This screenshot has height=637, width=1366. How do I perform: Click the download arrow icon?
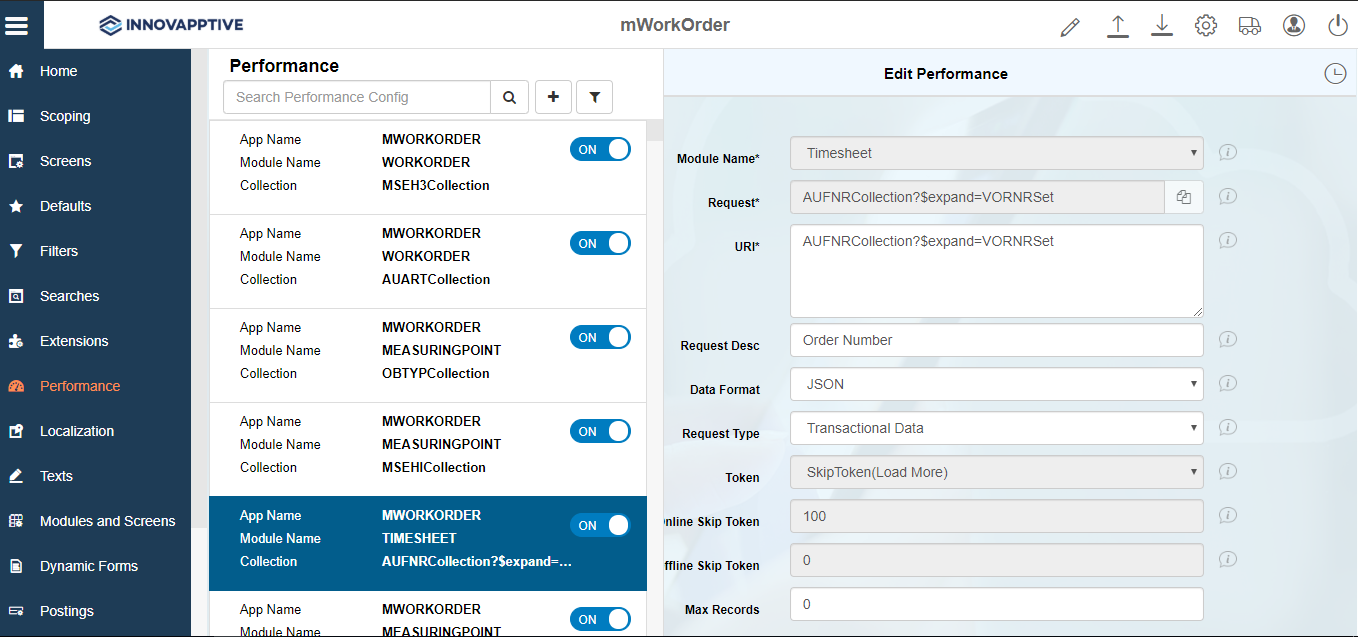(x=1161, y=26)
